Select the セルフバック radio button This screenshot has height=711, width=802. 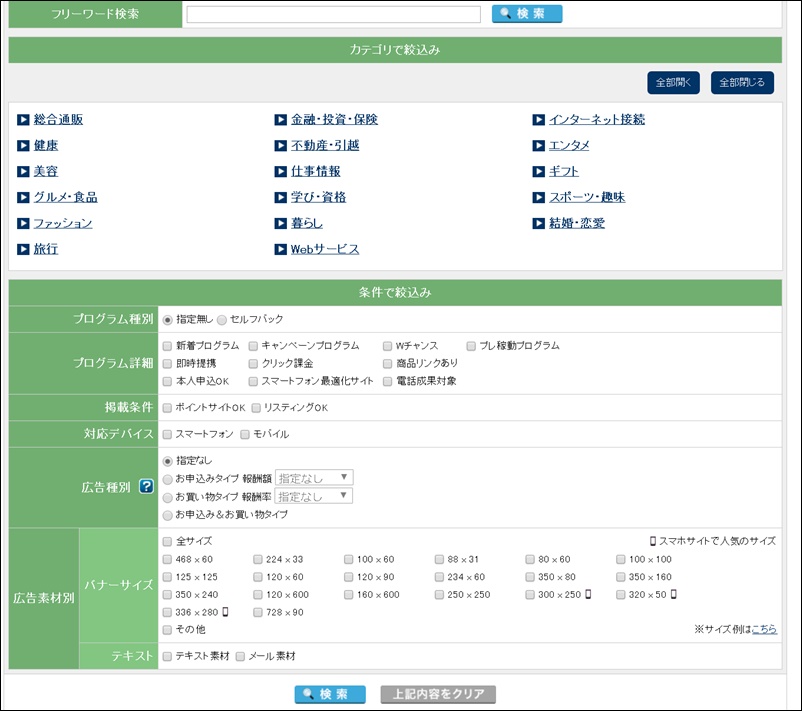(222, 320)
